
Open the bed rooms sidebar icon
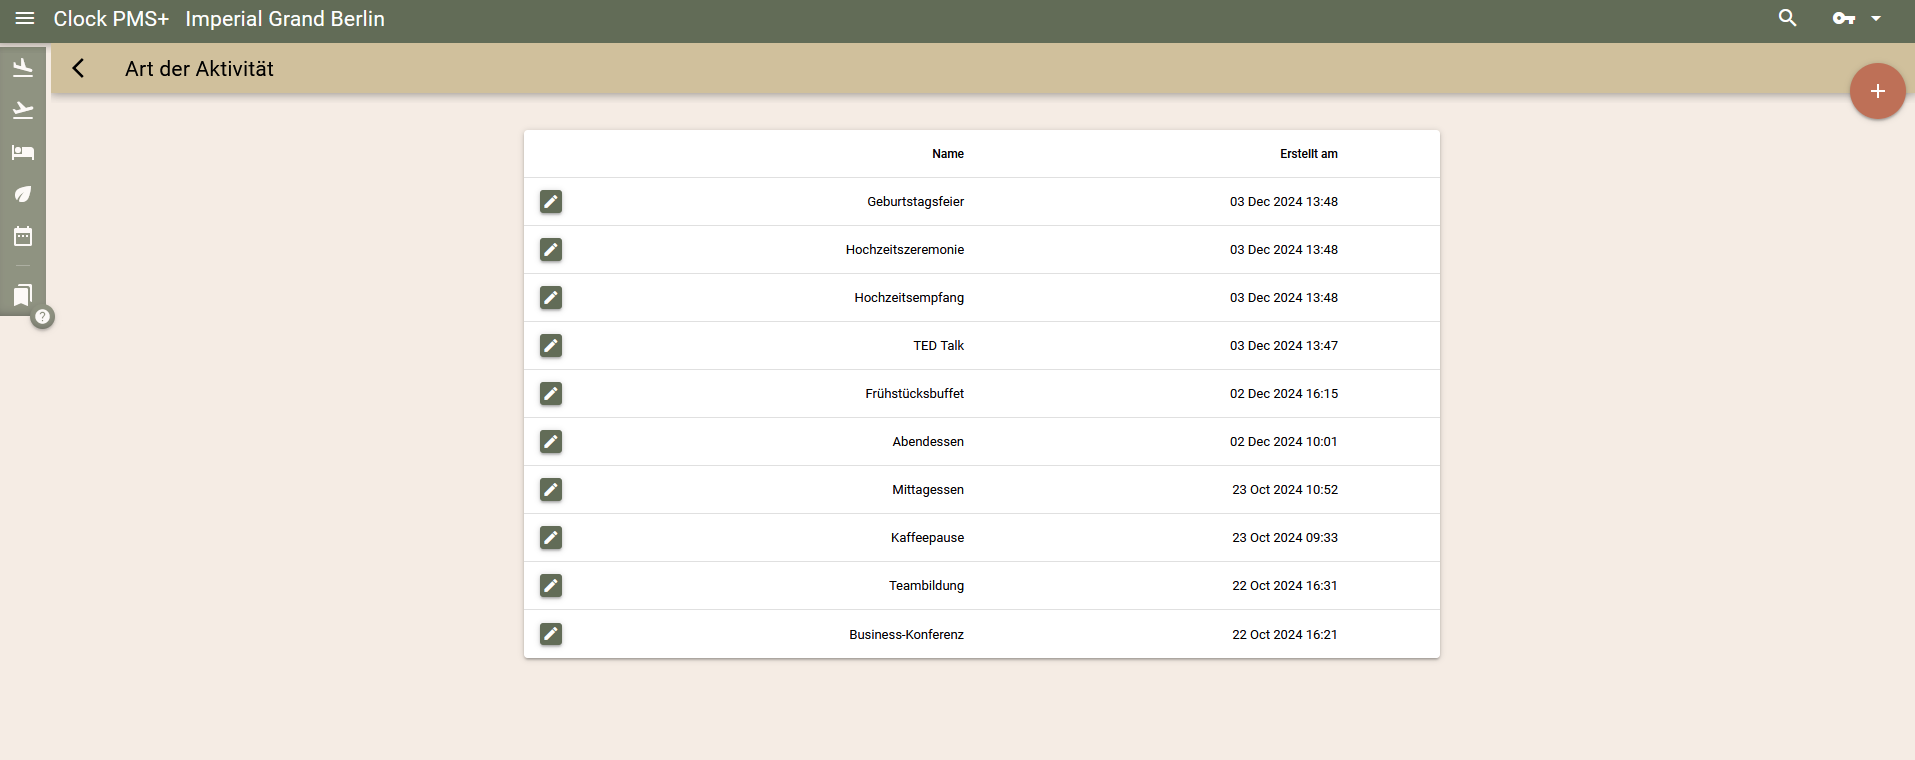tap(23, 152)
